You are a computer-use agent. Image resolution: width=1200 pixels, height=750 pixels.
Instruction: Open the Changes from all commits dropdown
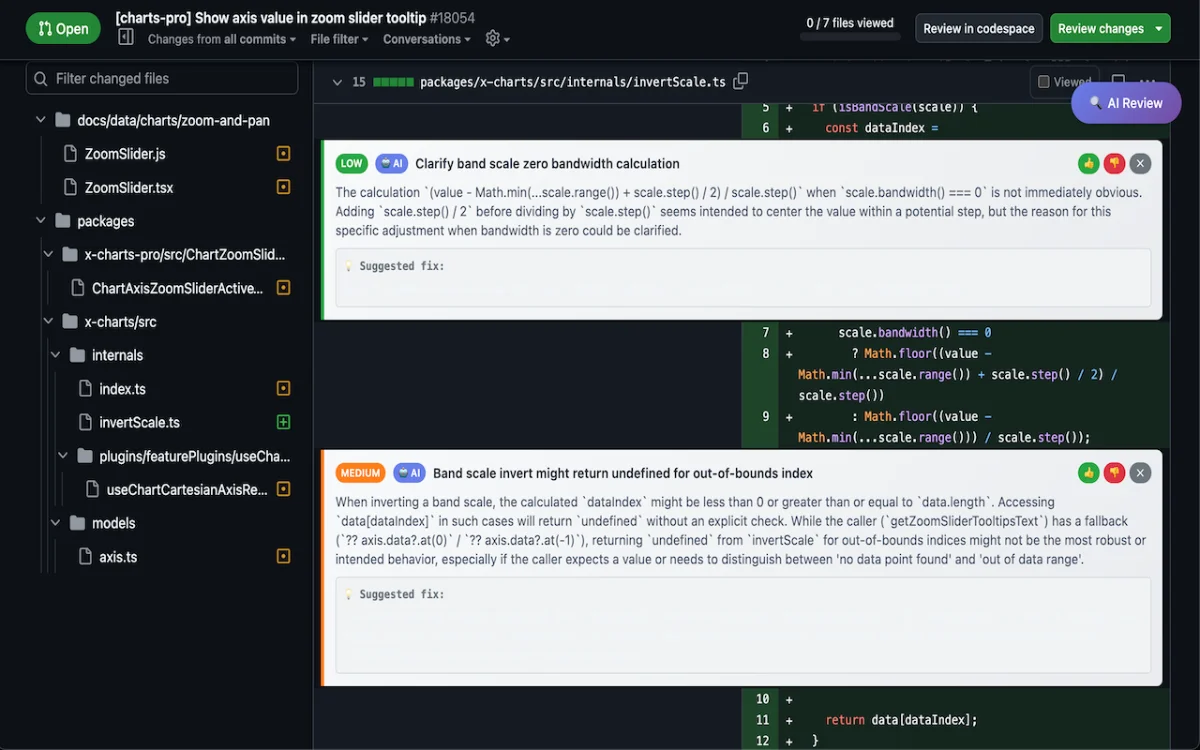[x=221, y=39]
